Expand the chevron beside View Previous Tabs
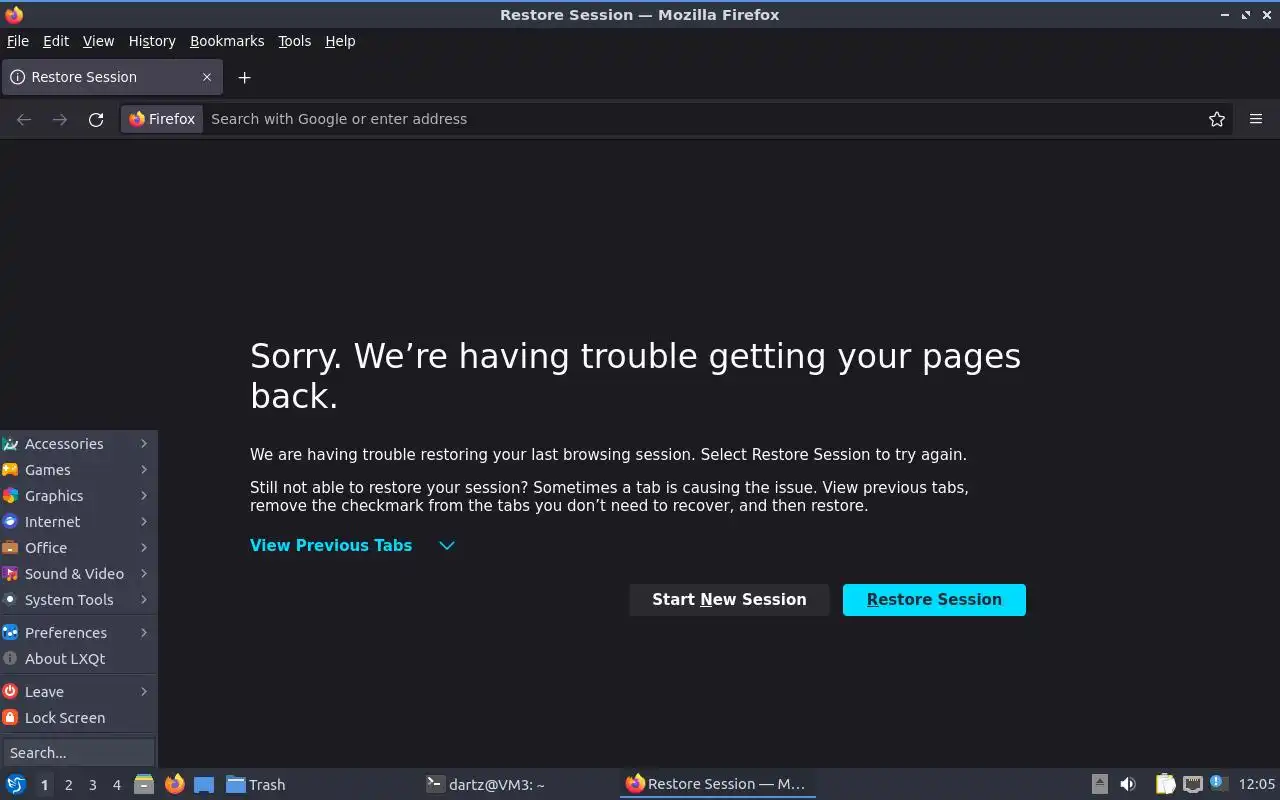This screenshot has width=1280, height=800. [447, 545]
